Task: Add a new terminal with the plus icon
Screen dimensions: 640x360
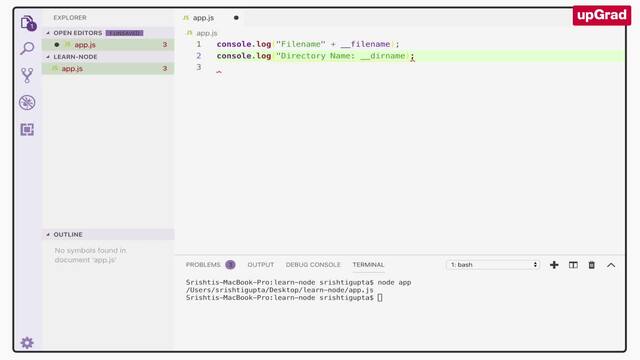Action: click(554, 265)
